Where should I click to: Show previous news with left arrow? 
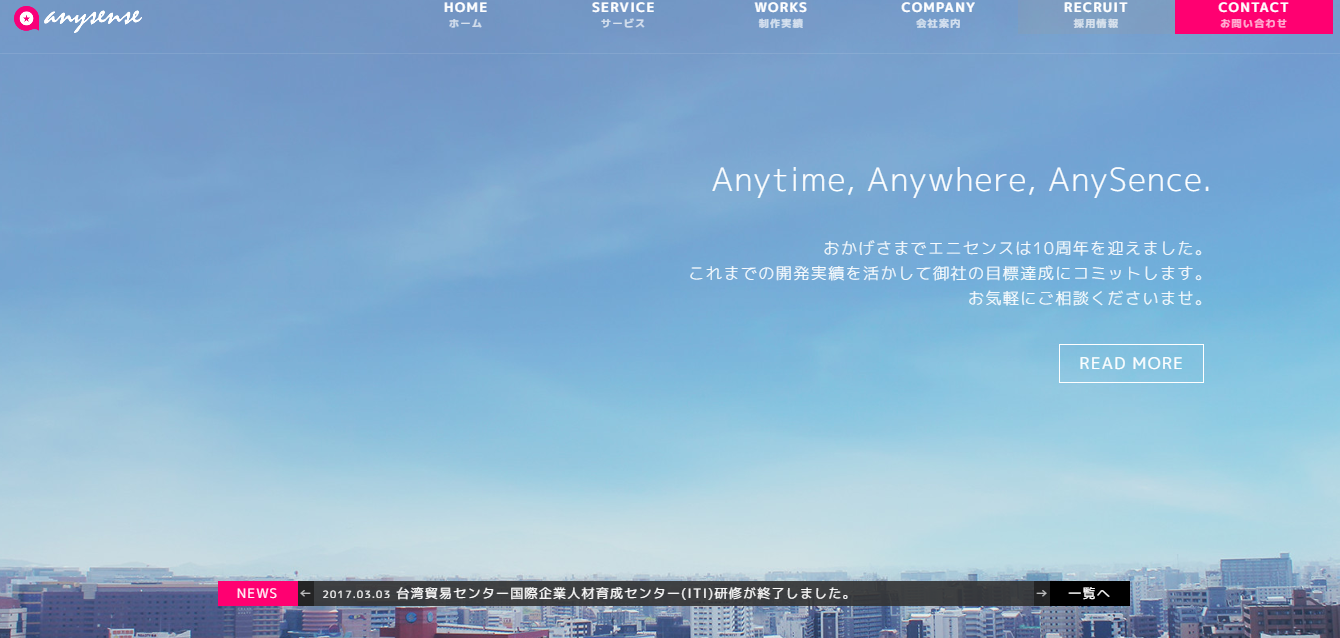(x=306, y=594)
